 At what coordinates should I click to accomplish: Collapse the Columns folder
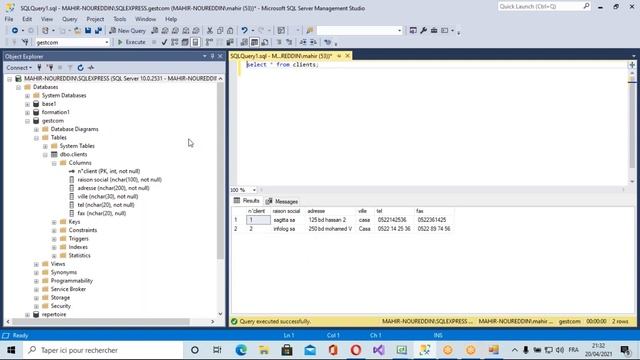54,163
